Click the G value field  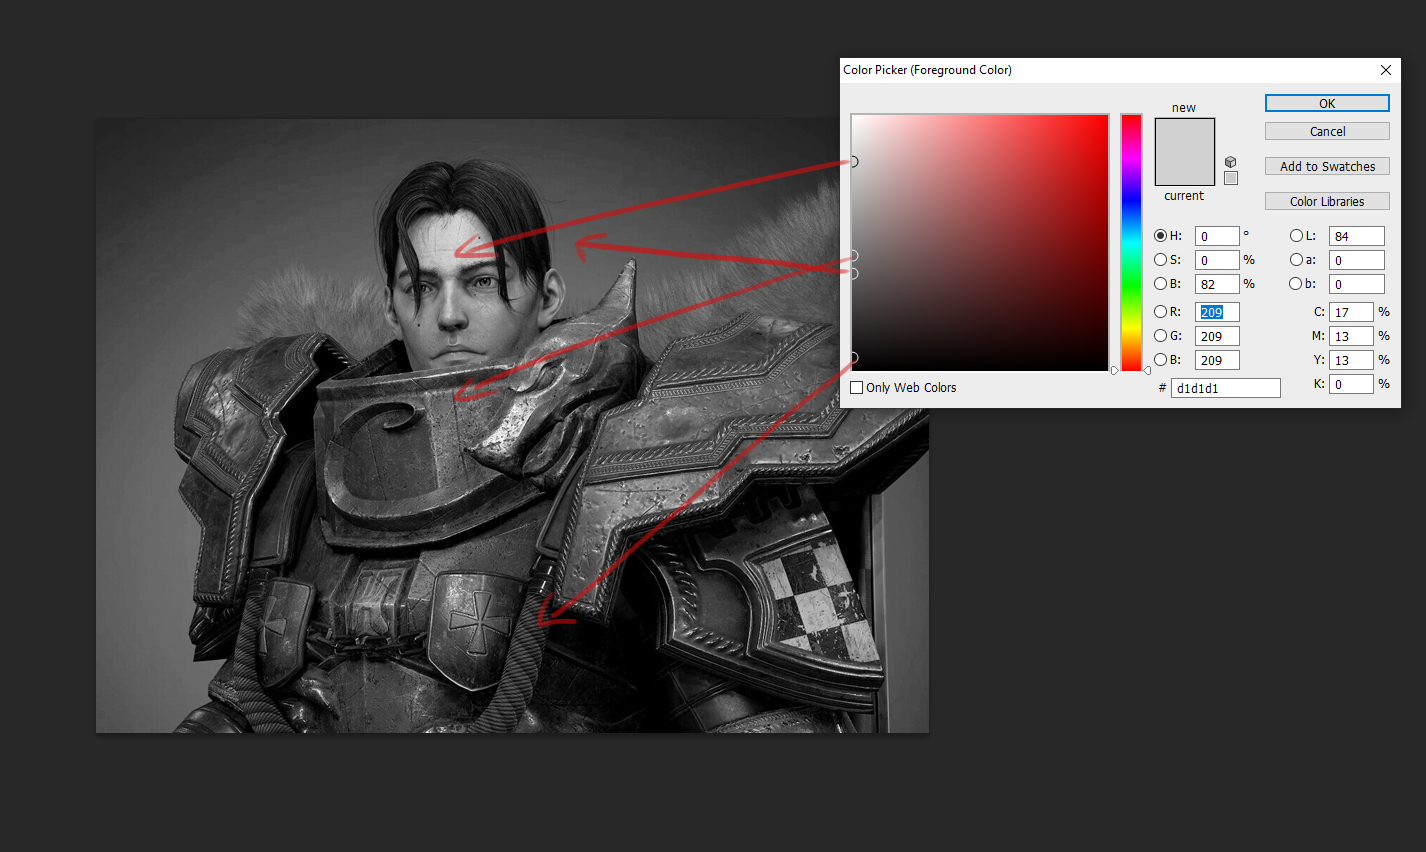1217,336
